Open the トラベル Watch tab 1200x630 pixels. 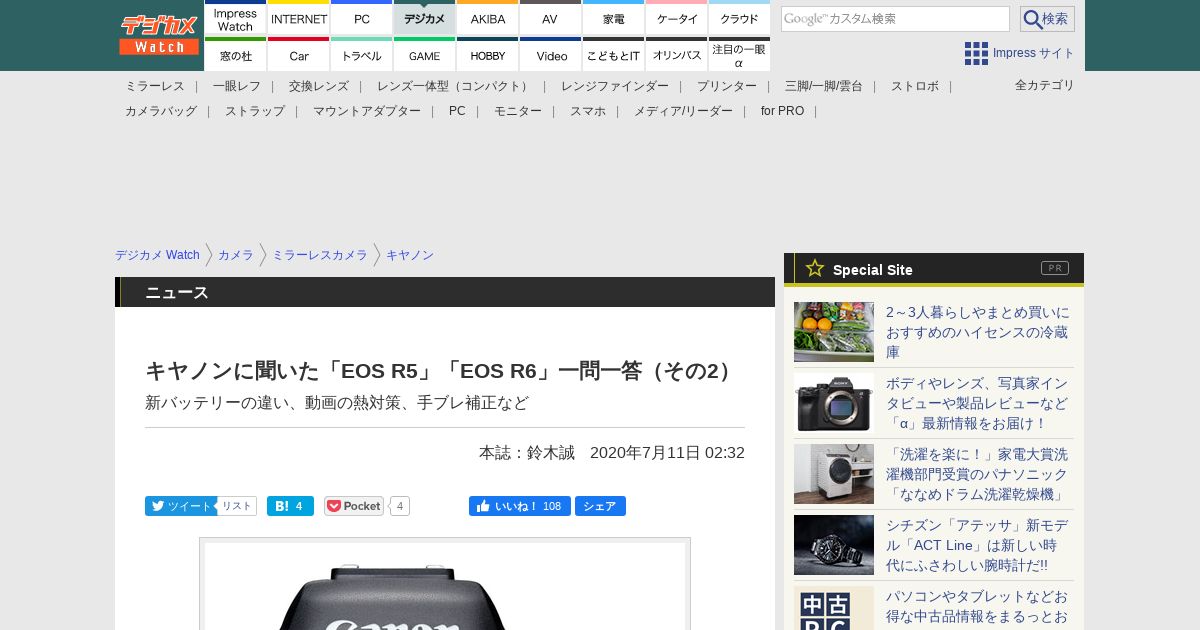tap(362, 55)
